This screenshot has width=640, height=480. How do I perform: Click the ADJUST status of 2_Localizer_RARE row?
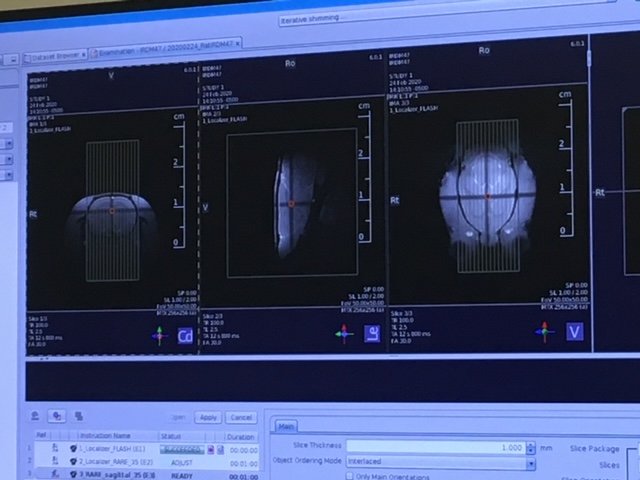(182, 463)
